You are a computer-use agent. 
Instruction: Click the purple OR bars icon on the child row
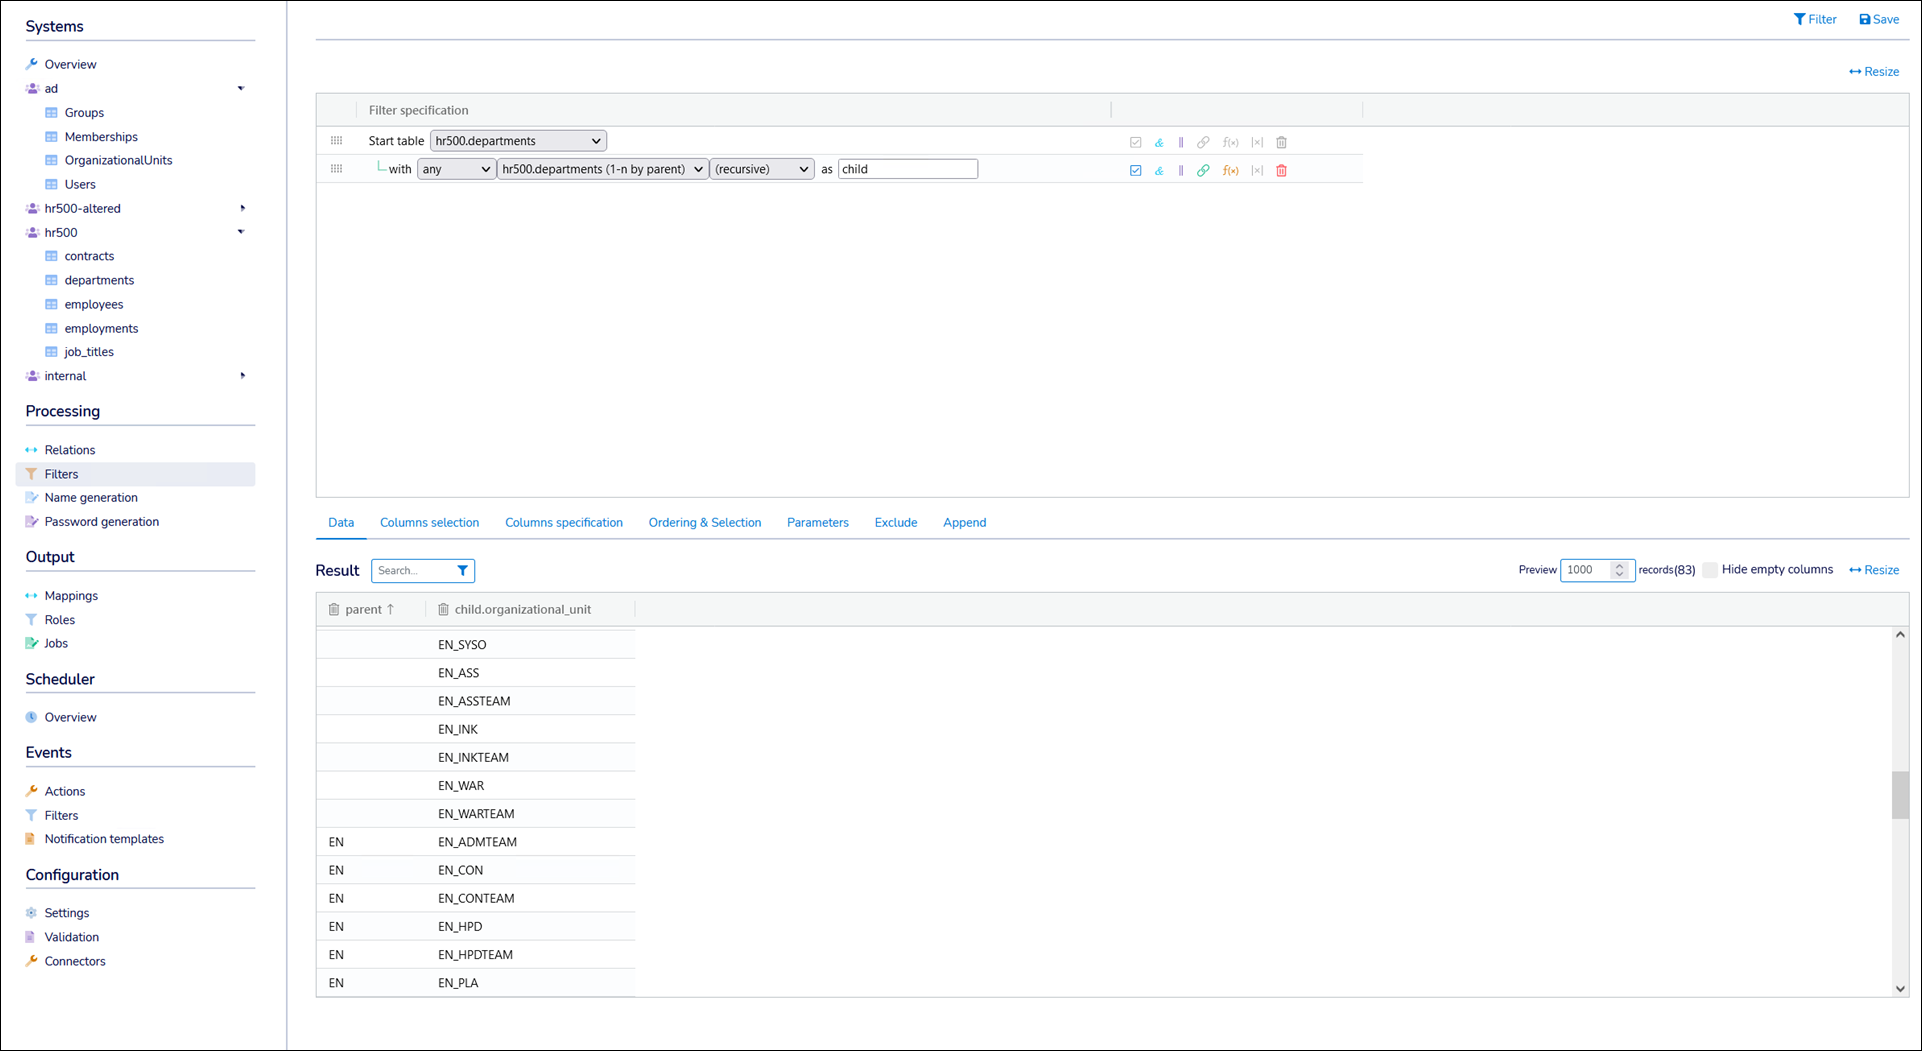[1181, 170]
